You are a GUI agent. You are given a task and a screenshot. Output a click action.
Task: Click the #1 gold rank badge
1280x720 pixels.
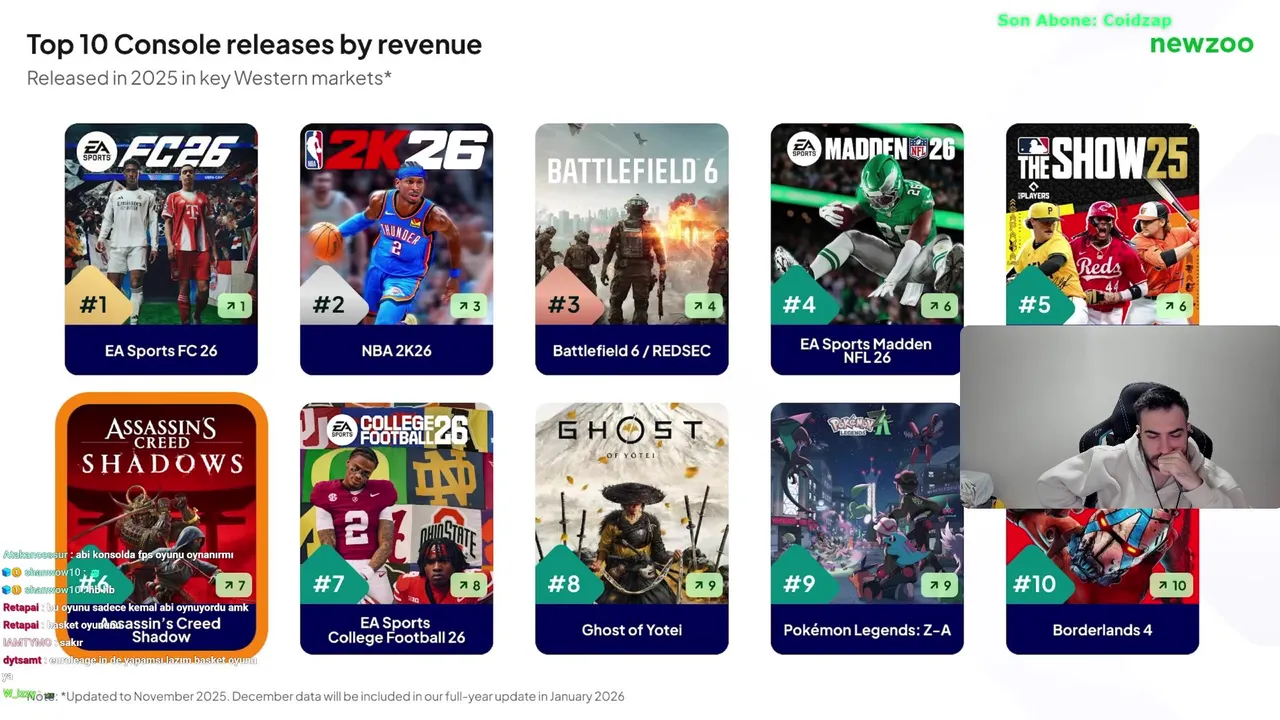pos(96,298)
